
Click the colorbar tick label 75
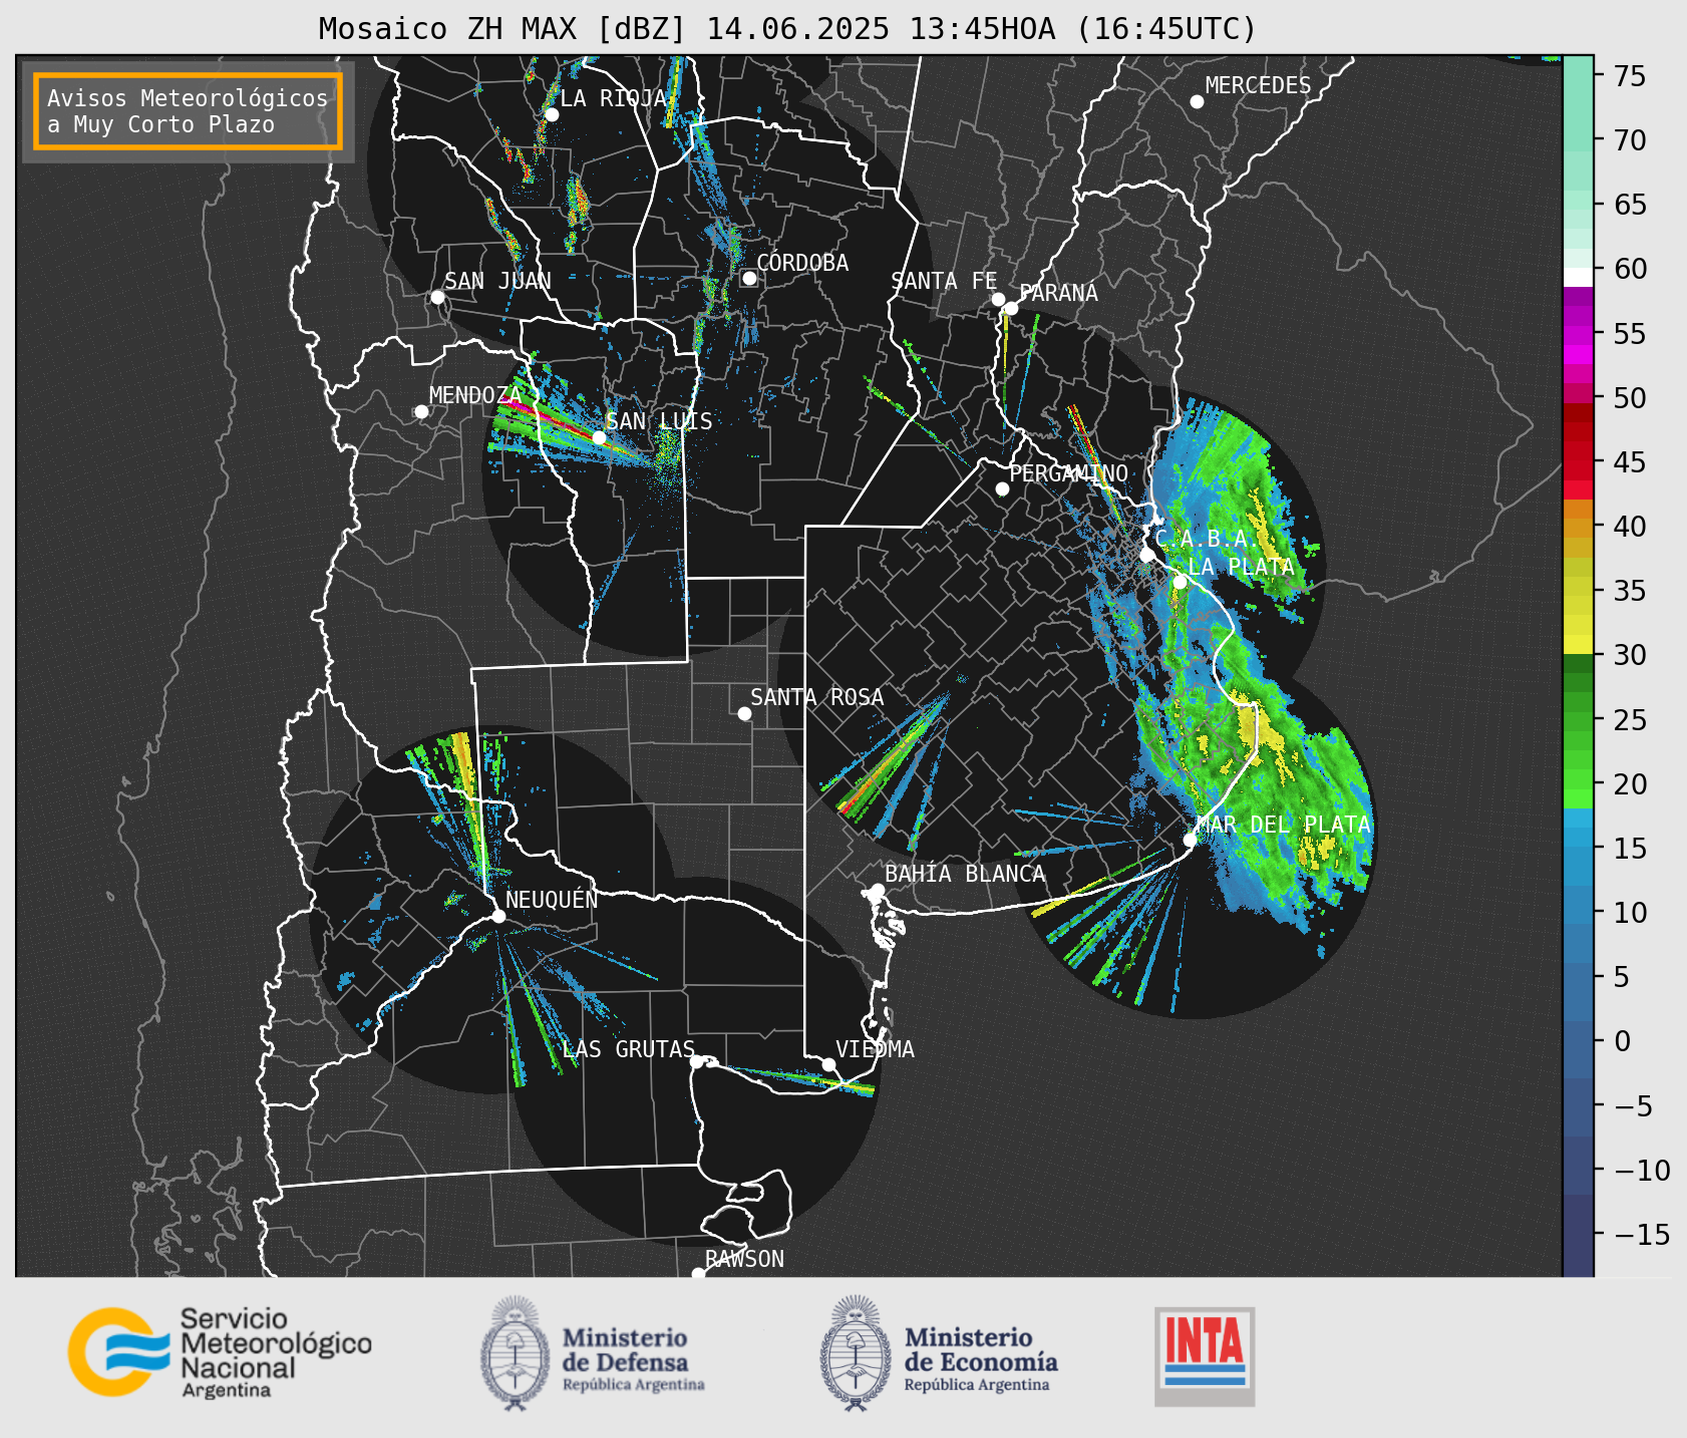tap(1629, 77)
